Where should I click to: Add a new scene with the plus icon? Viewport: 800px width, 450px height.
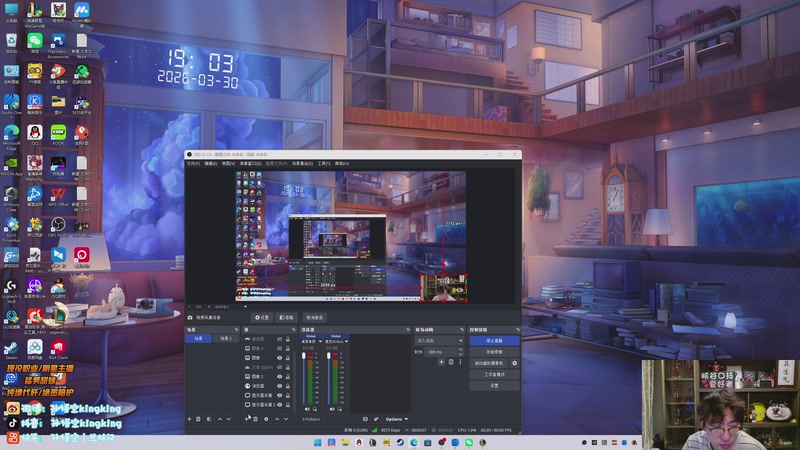tap(189, 419)
